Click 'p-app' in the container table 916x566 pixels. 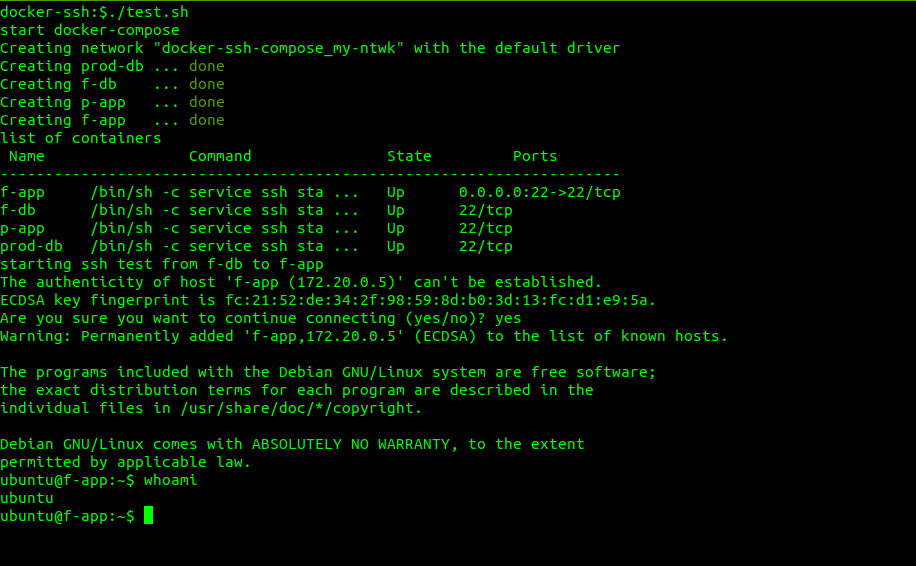(x=22, y=229)
